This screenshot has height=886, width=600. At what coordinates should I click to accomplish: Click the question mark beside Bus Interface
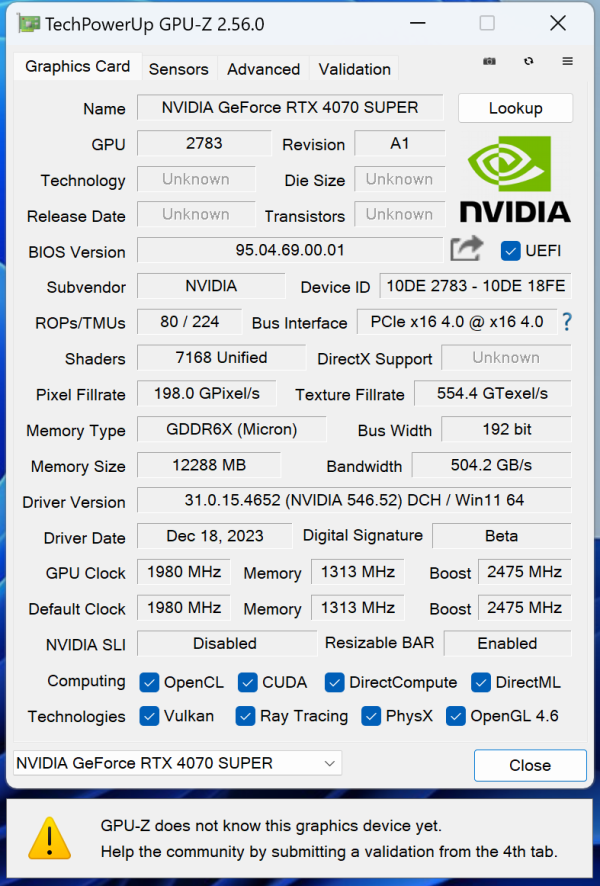click(566, 322)
